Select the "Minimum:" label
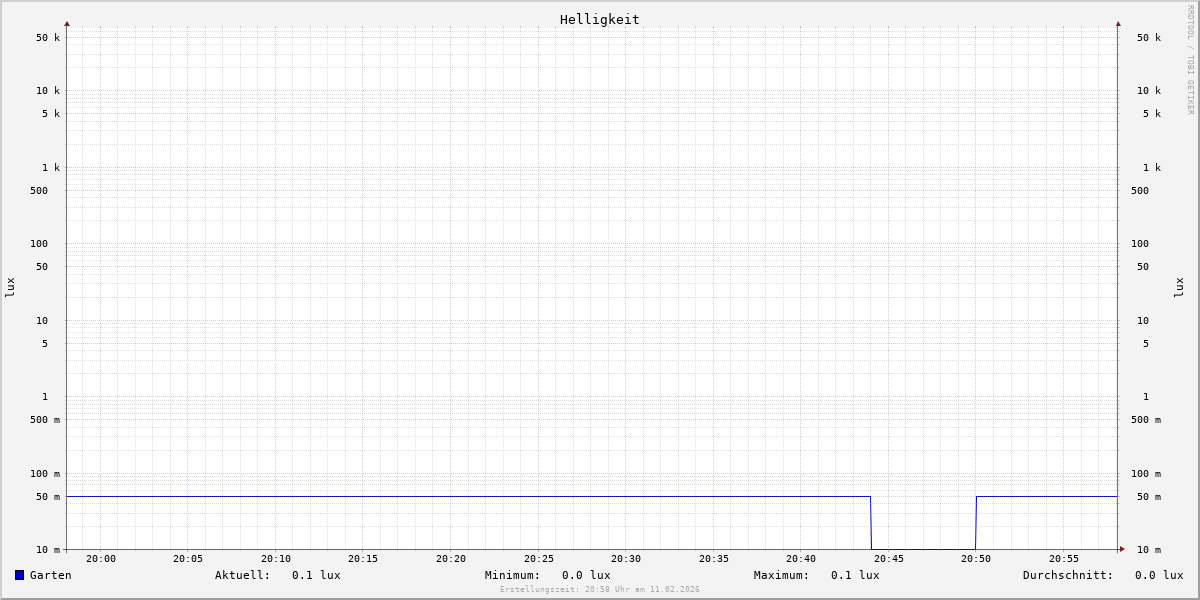This screenshot has height=600, width=1200. coord(513,575)
